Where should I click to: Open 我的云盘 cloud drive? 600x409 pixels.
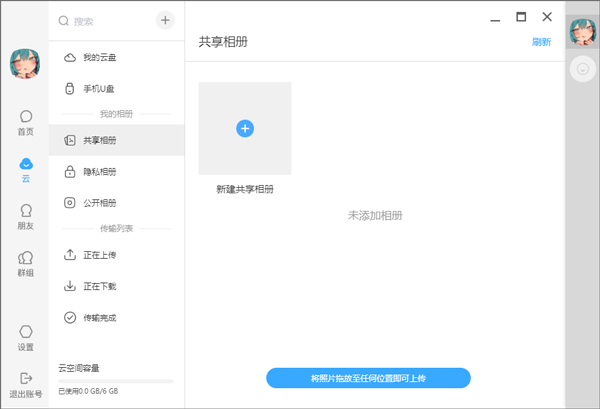(x=116, y=57)
